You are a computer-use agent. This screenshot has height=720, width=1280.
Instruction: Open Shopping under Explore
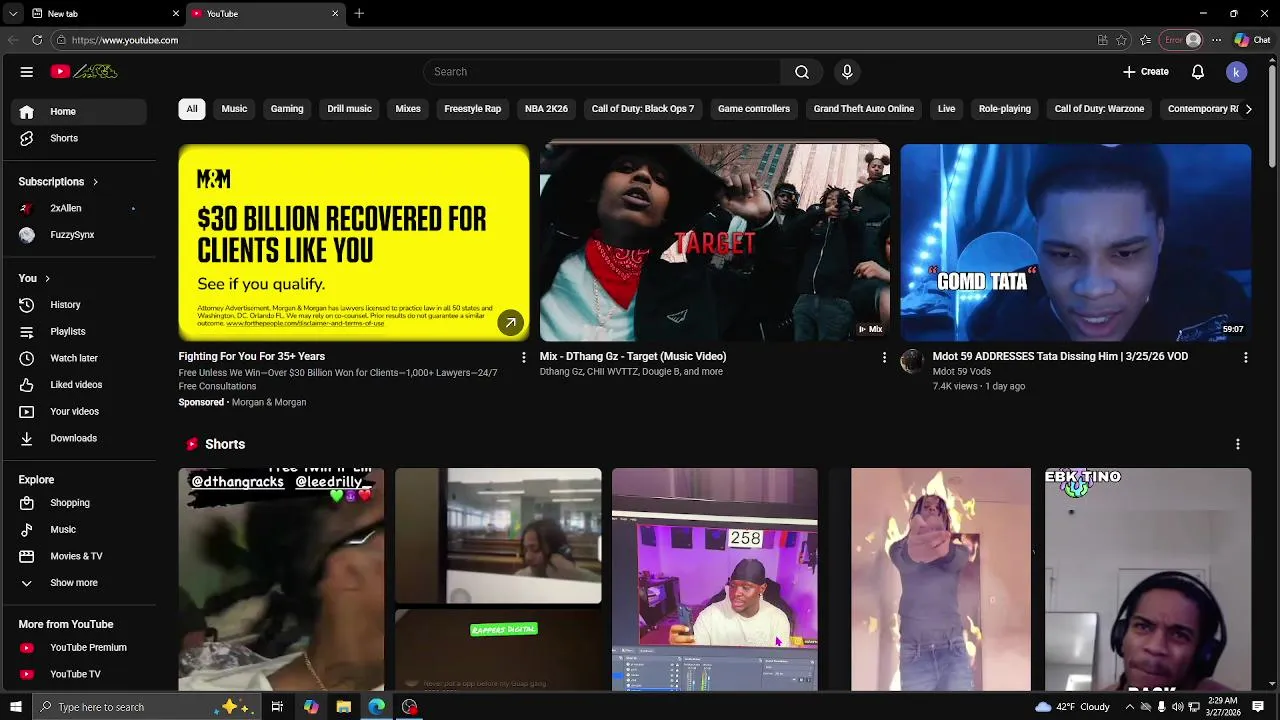(x=78, y=503)
